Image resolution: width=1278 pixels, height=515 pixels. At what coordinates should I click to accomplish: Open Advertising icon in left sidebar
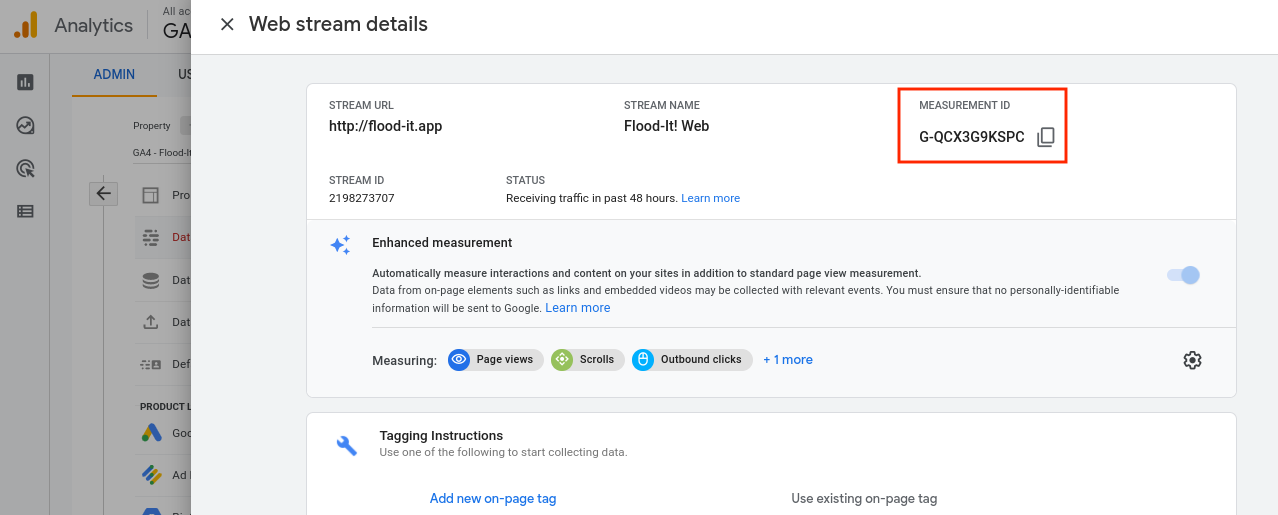[25, 168]
